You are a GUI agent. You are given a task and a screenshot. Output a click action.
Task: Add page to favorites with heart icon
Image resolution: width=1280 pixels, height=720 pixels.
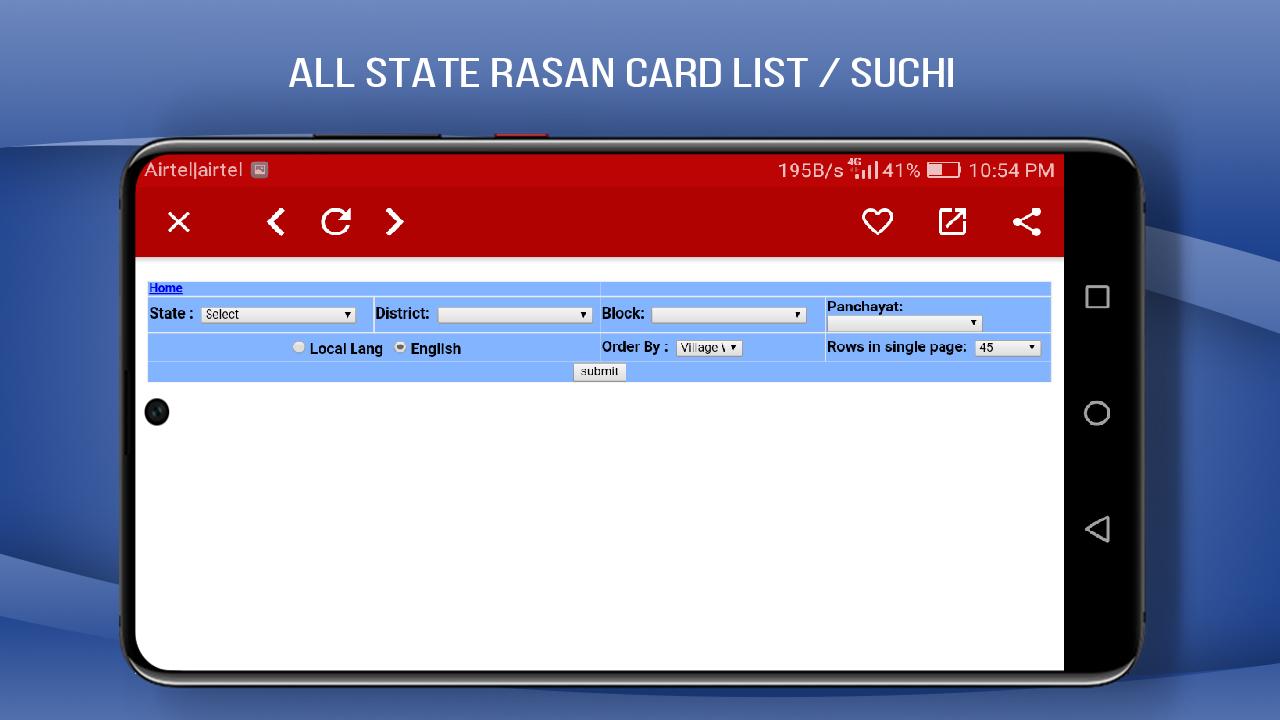[x=877, y=222]
